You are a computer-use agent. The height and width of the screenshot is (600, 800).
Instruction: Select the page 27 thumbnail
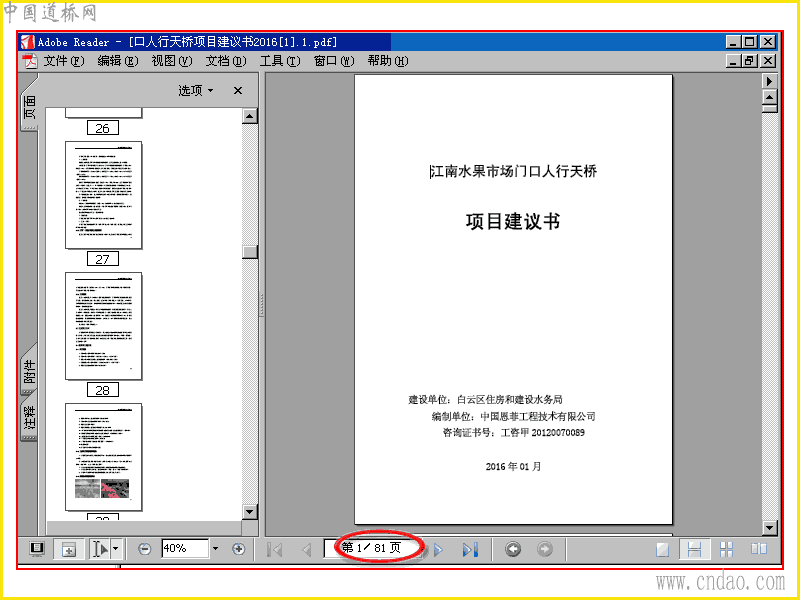tap(104, 195)
